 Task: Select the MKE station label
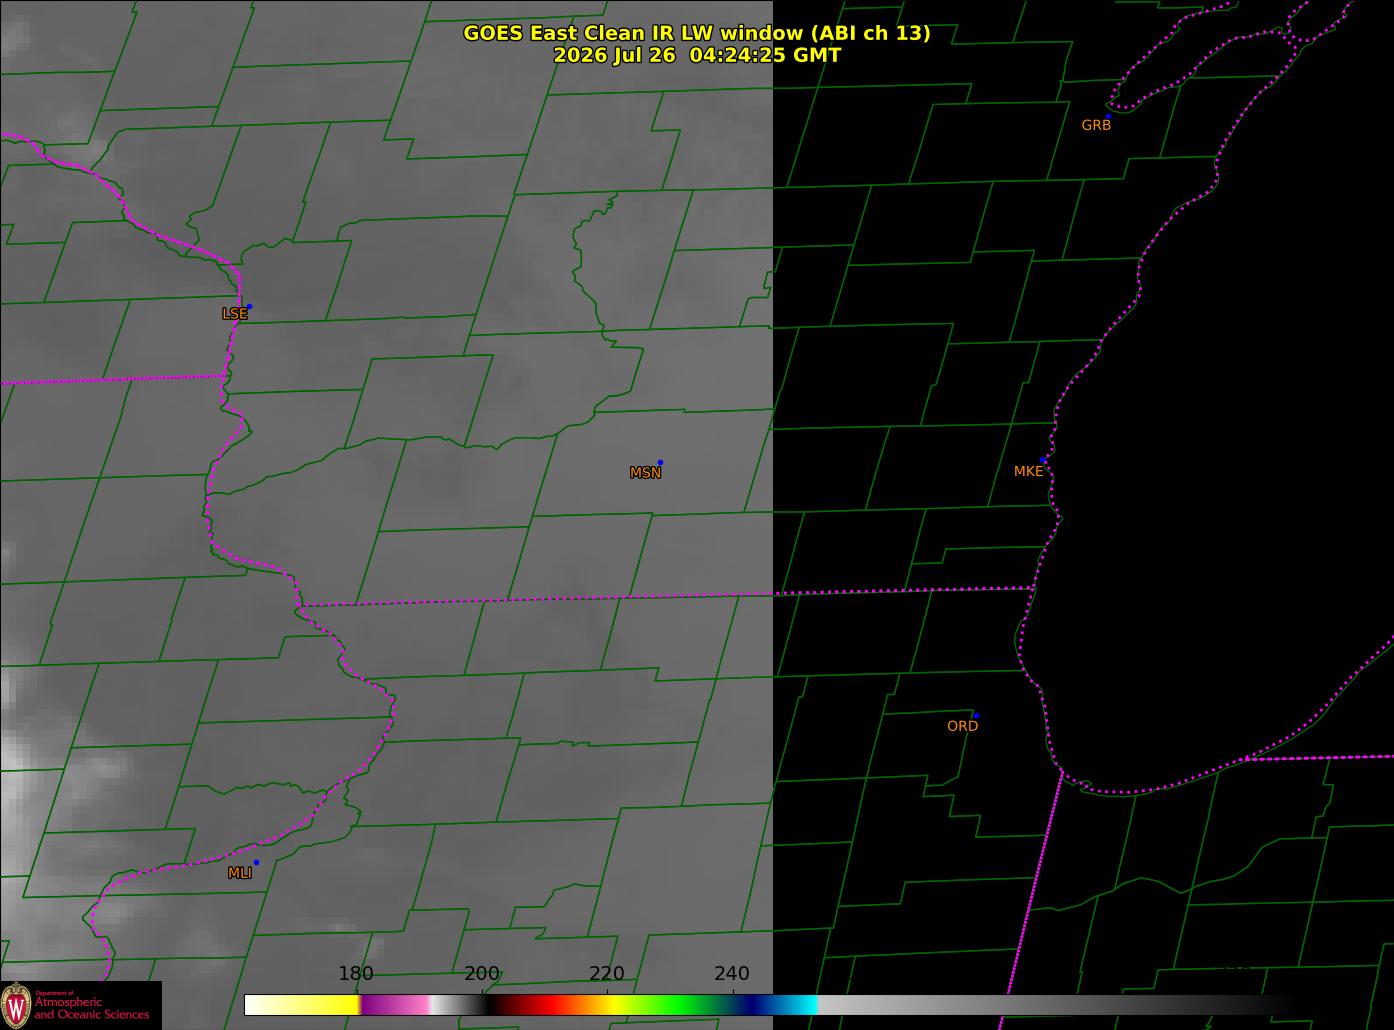click(x=1028, y=471)
